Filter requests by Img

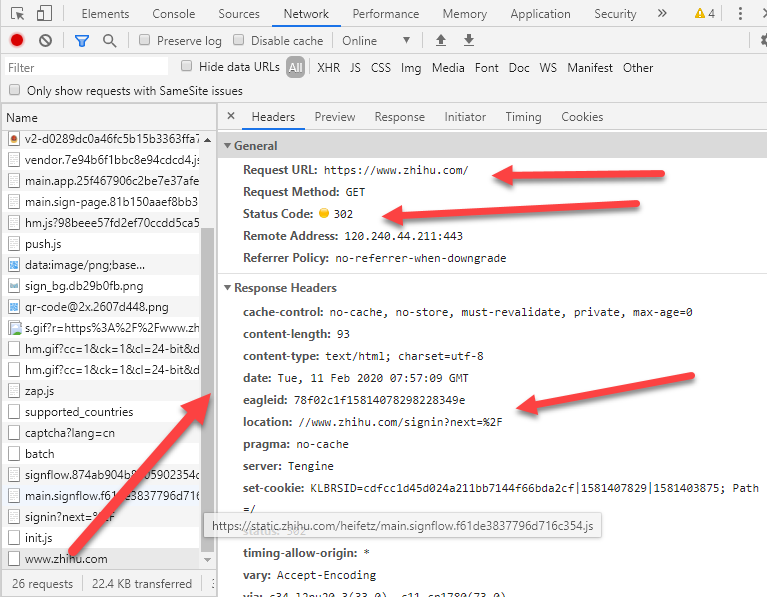click(x=411, y=68)
